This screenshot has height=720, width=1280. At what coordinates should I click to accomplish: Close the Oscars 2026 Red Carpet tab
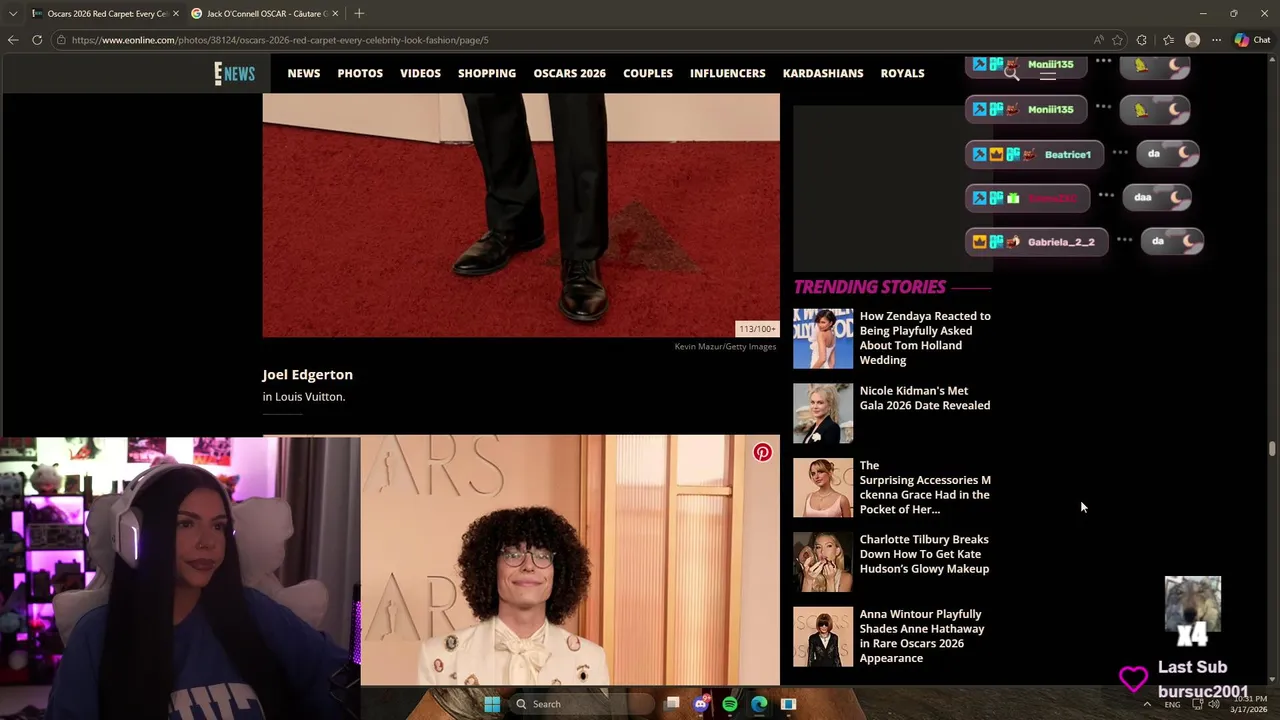click(176, 14)
